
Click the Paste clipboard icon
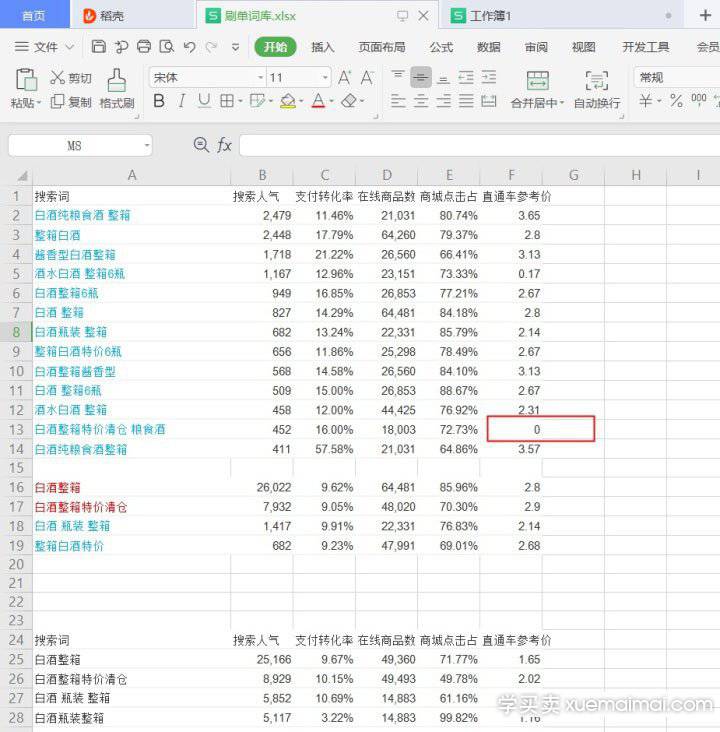point(26,80)
